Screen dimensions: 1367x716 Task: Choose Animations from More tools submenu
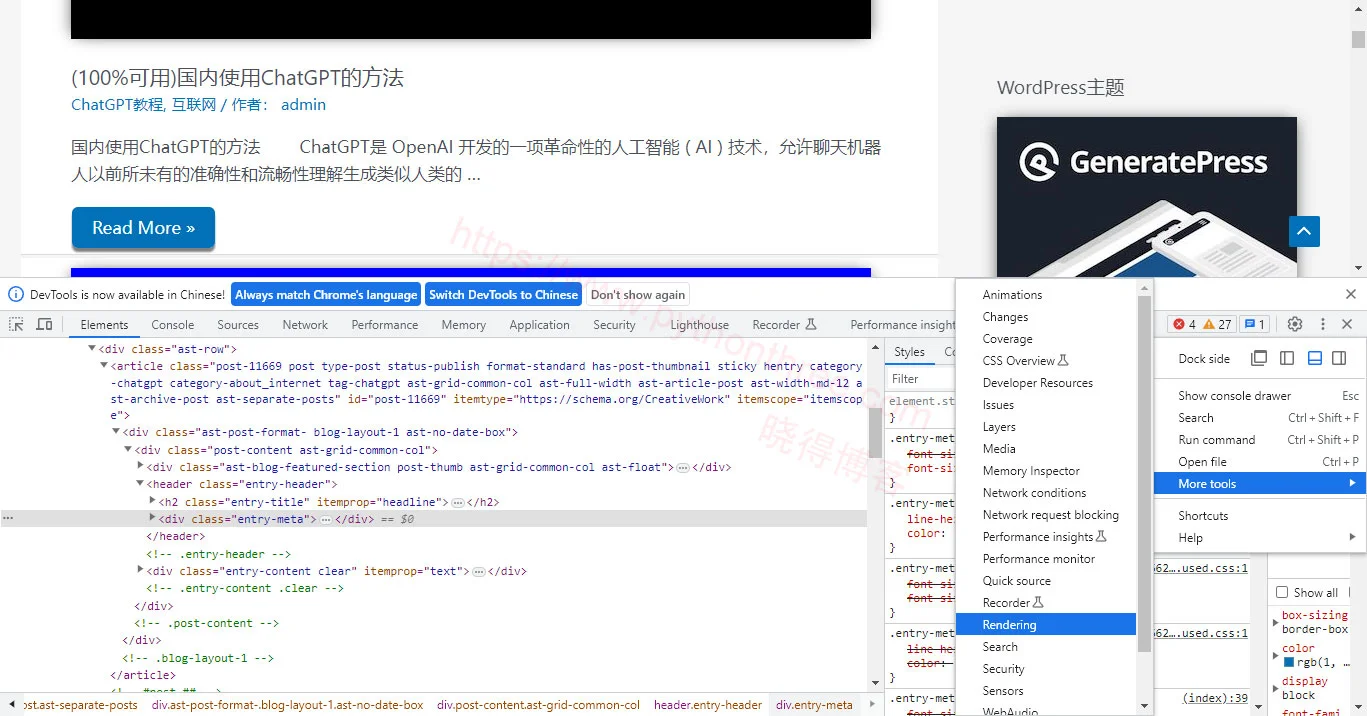[x=1046, y=295]
